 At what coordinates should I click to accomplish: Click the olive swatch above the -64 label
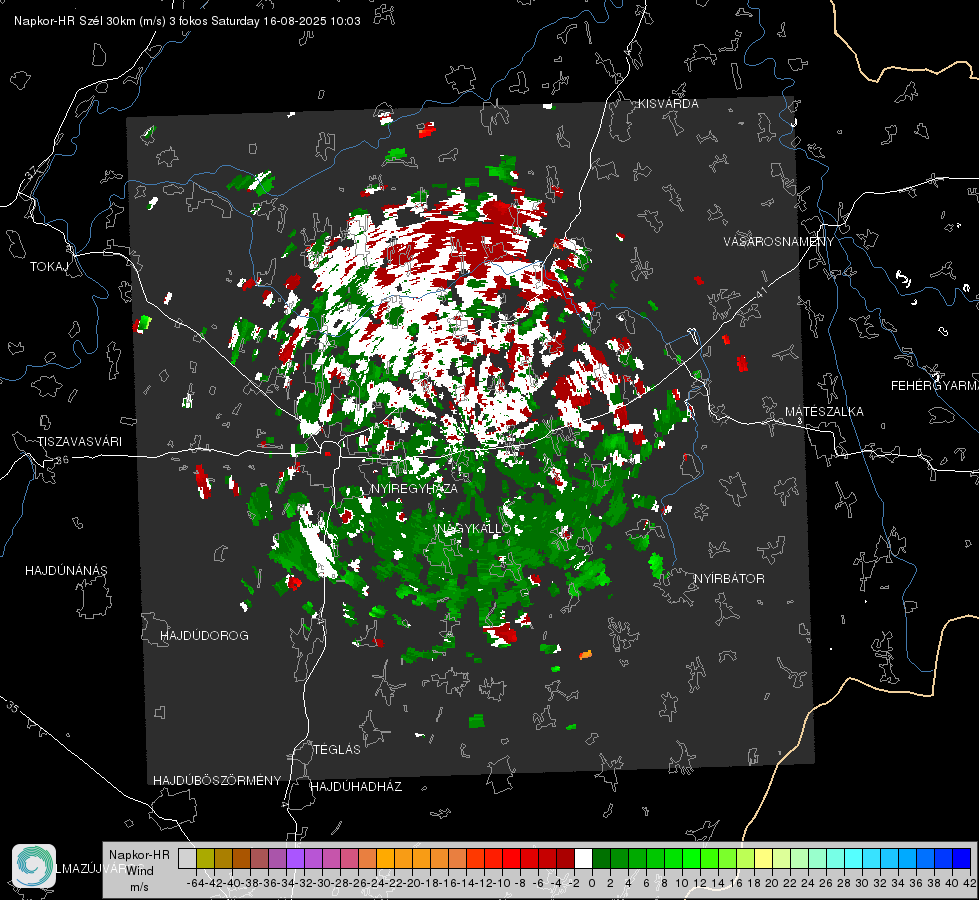pos(205,858)
